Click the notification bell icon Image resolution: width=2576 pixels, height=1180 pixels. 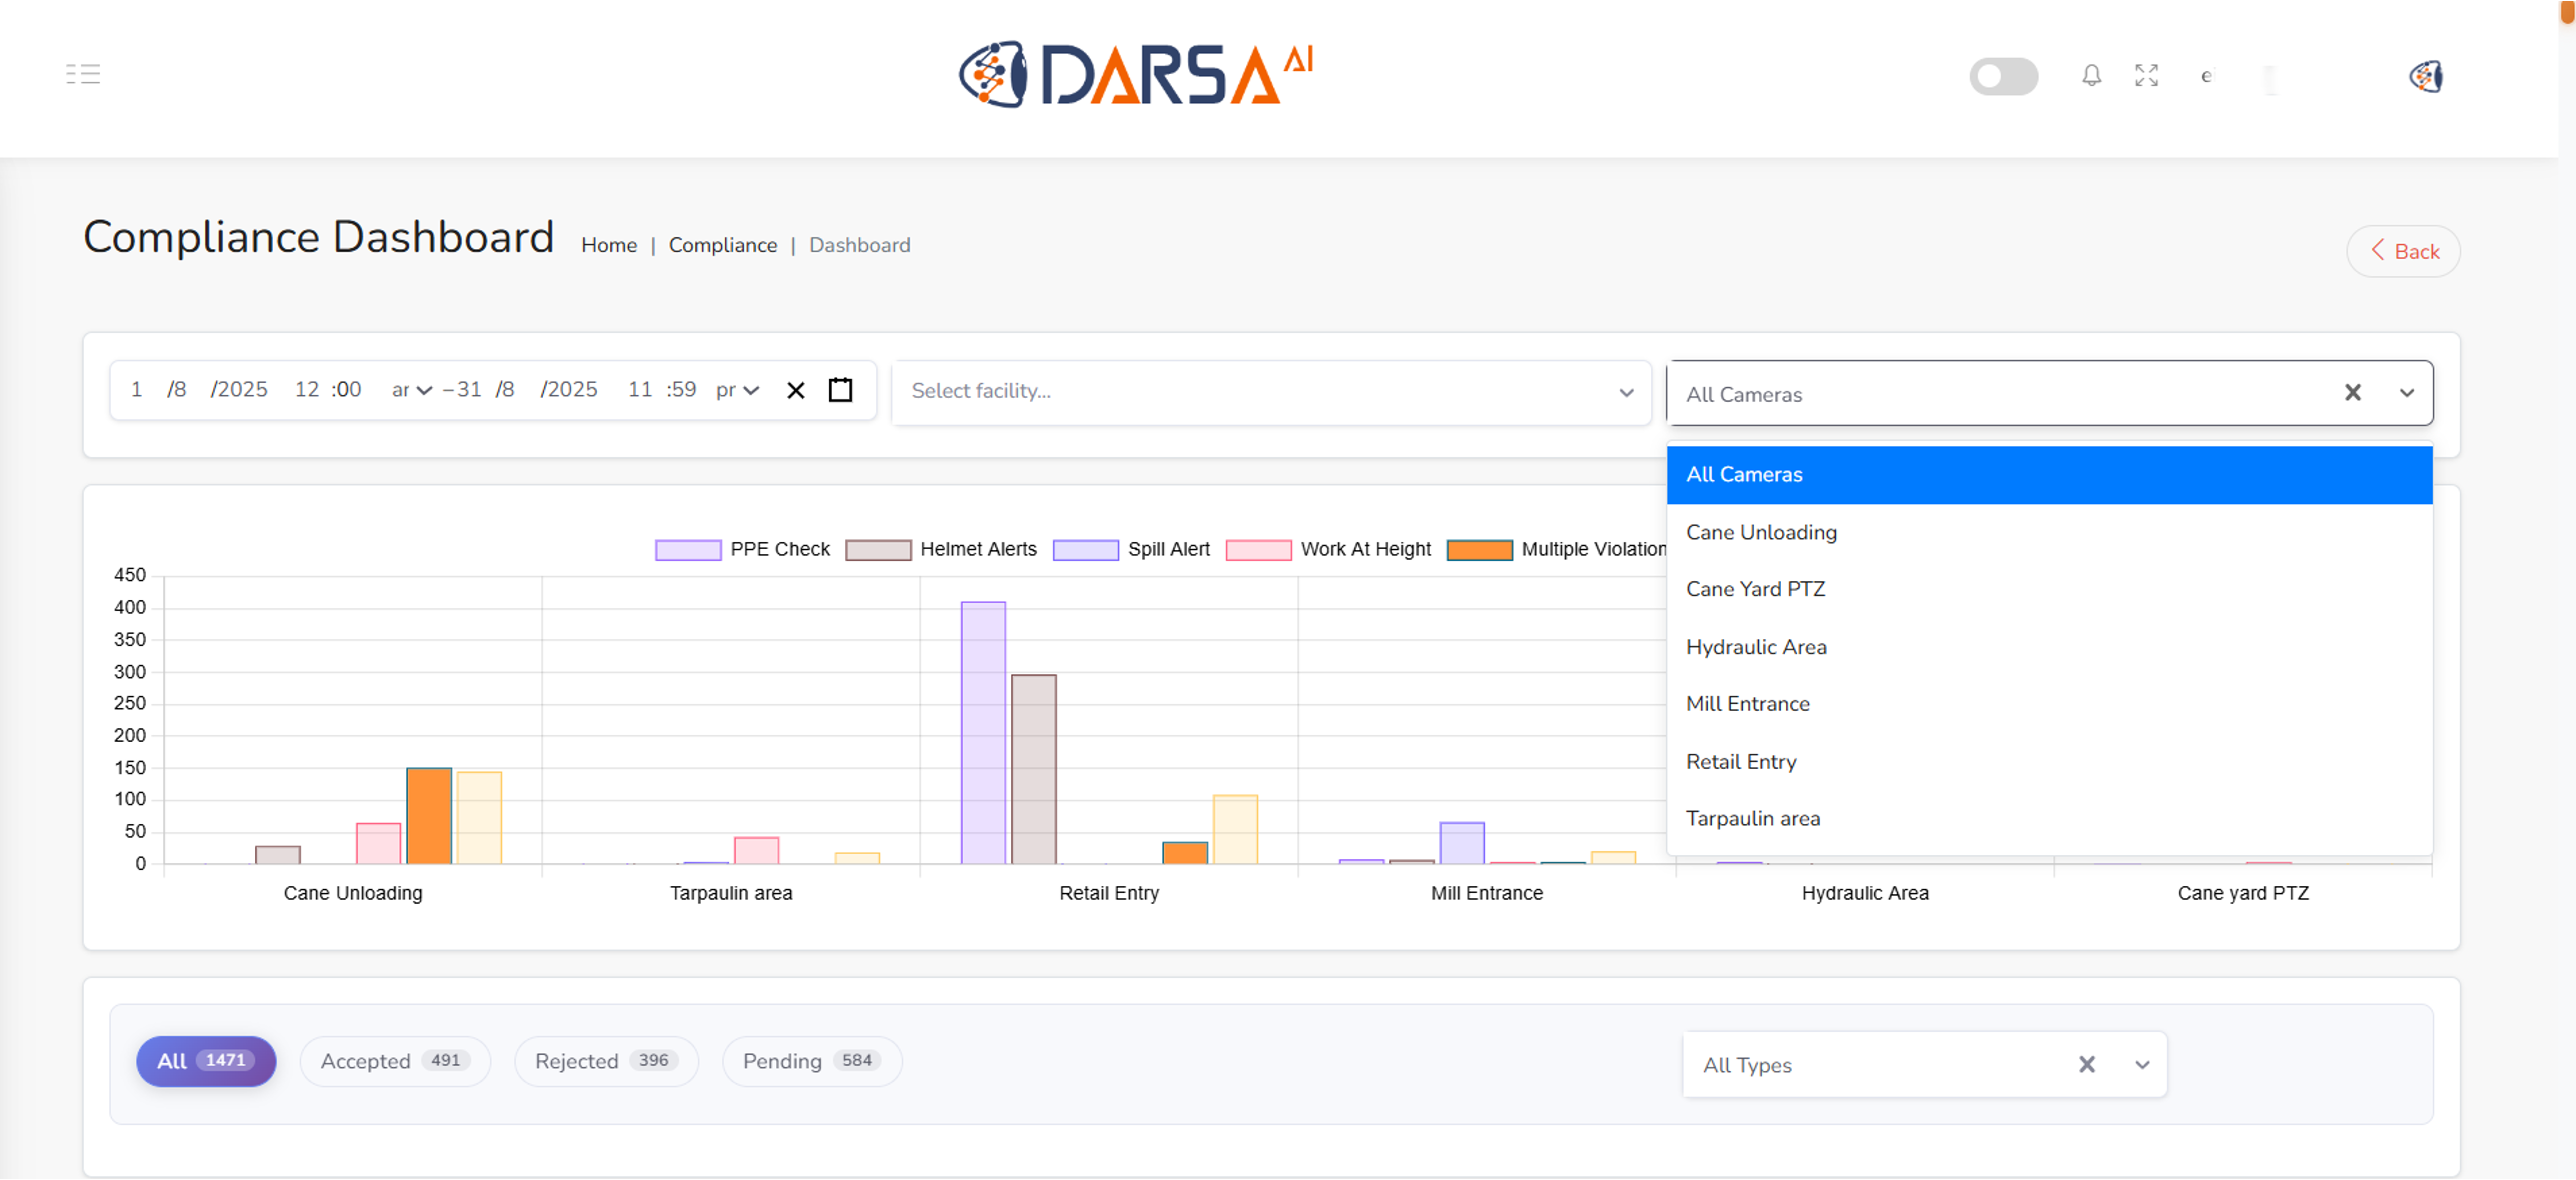tap(2091, 76)
